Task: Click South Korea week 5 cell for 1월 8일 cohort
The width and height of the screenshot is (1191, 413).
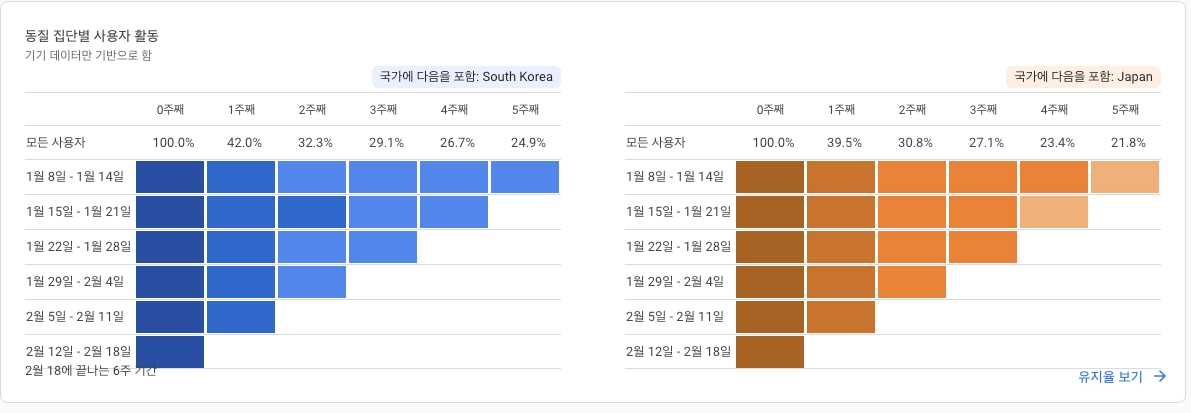Action: click(525, 177)
